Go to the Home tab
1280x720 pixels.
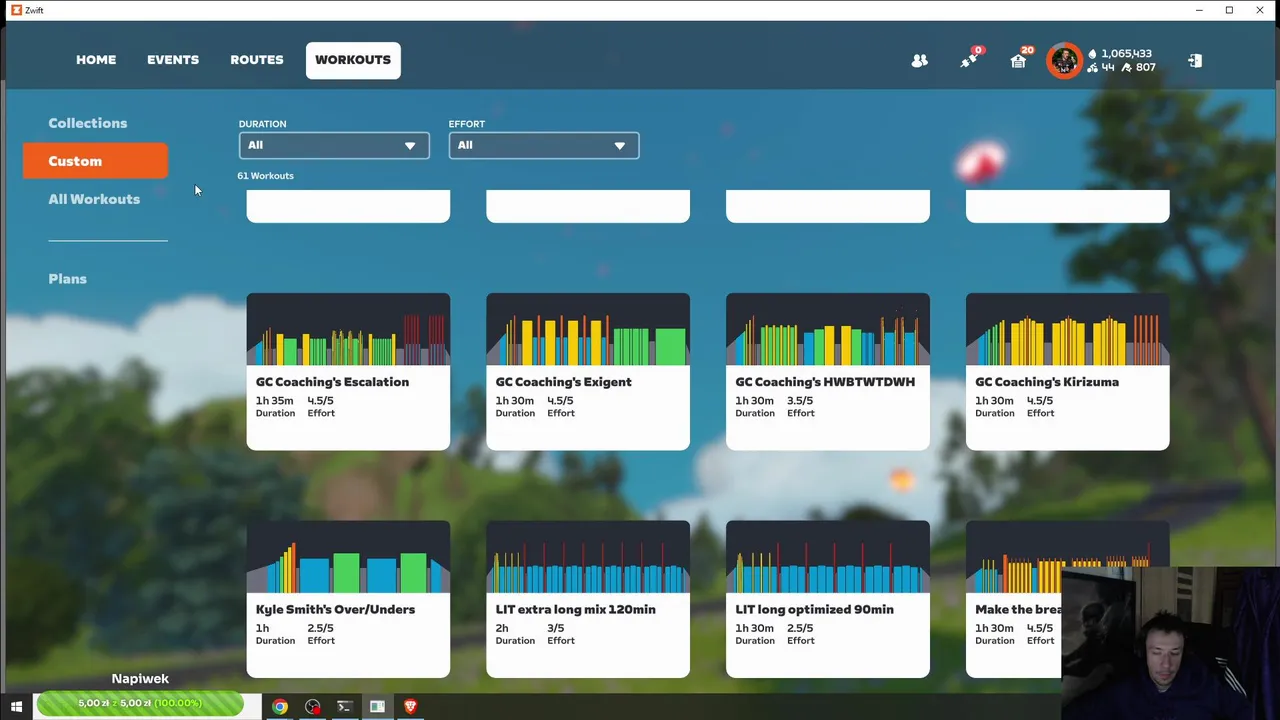(96, 60)
